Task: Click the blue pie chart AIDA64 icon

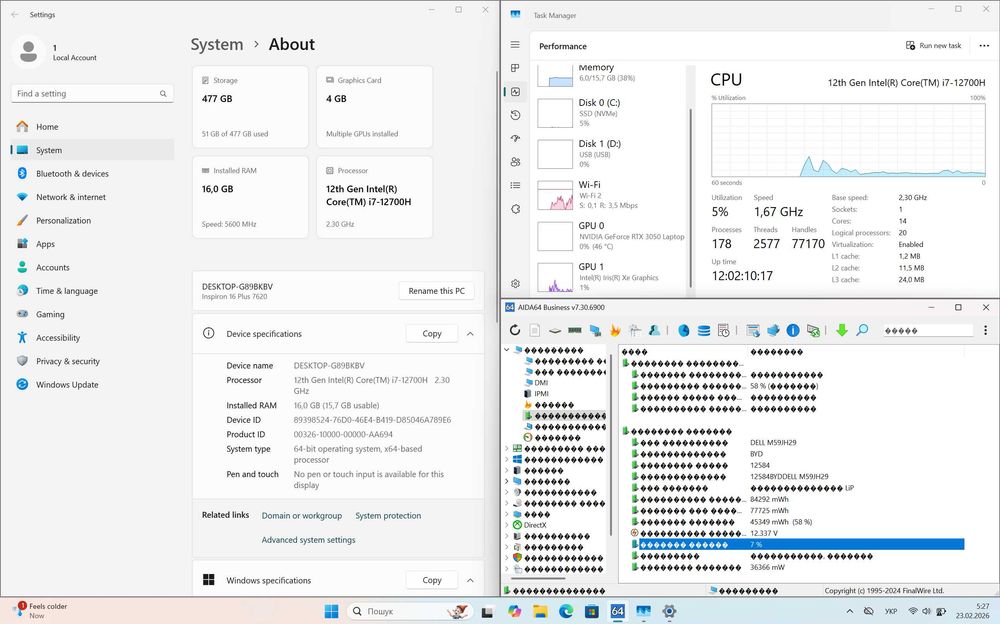Action: coord(684,330)
